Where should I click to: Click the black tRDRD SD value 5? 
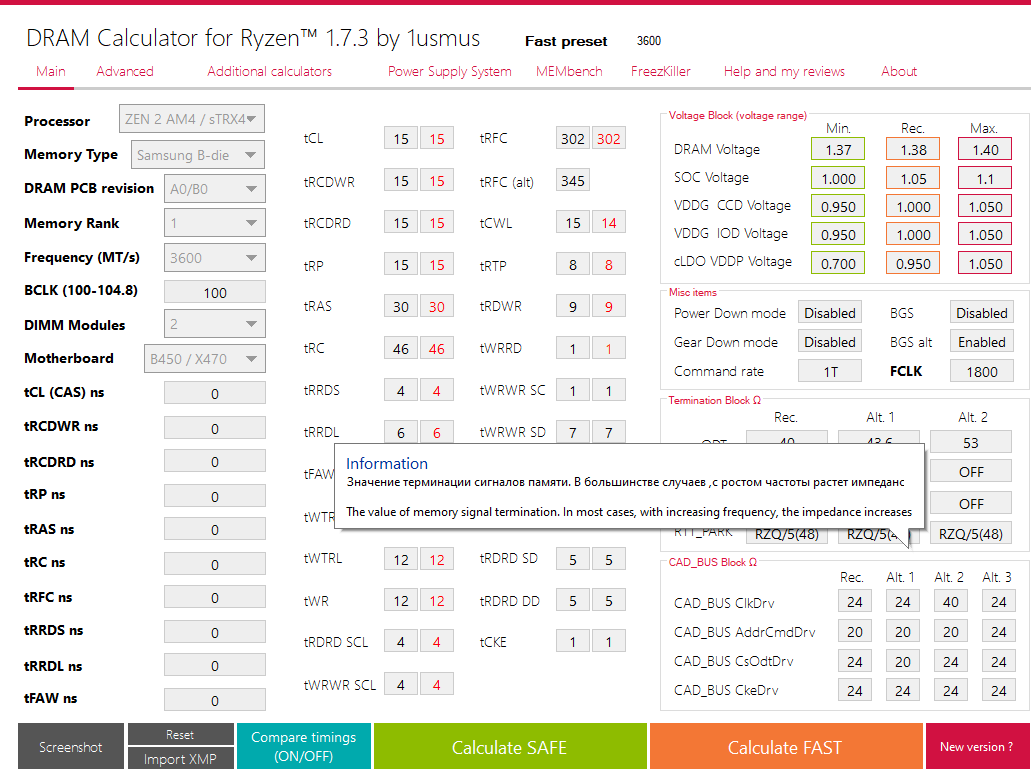(573, 559)
